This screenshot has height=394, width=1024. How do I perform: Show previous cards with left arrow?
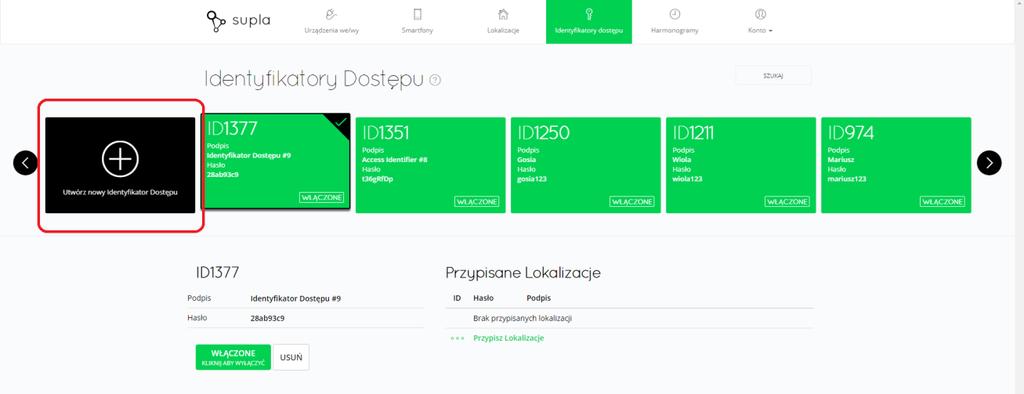click(25, 163)
